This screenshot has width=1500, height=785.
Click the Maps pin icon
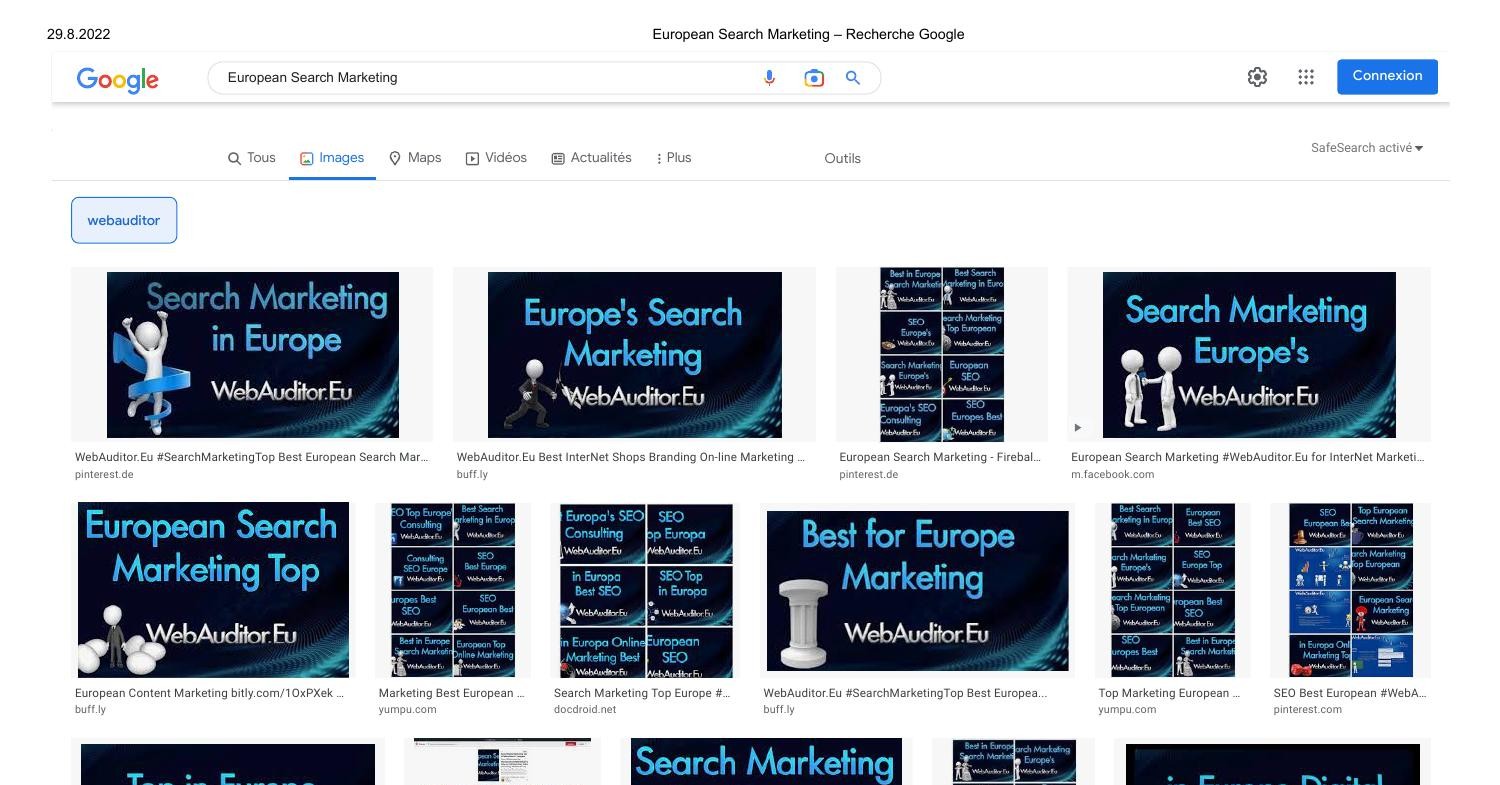tap(394, 157)
